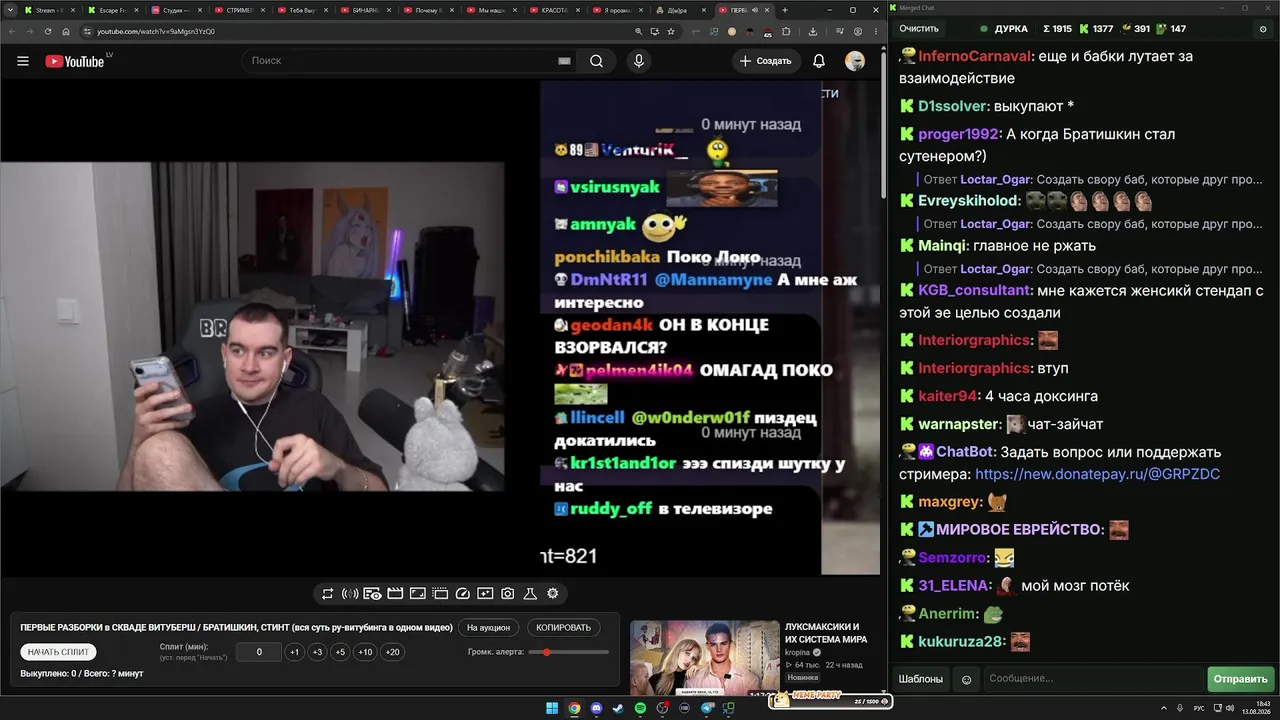Click the YouTube search magnifier button
Viewport: 1280px width, 720px height.
tap(596, 61)
